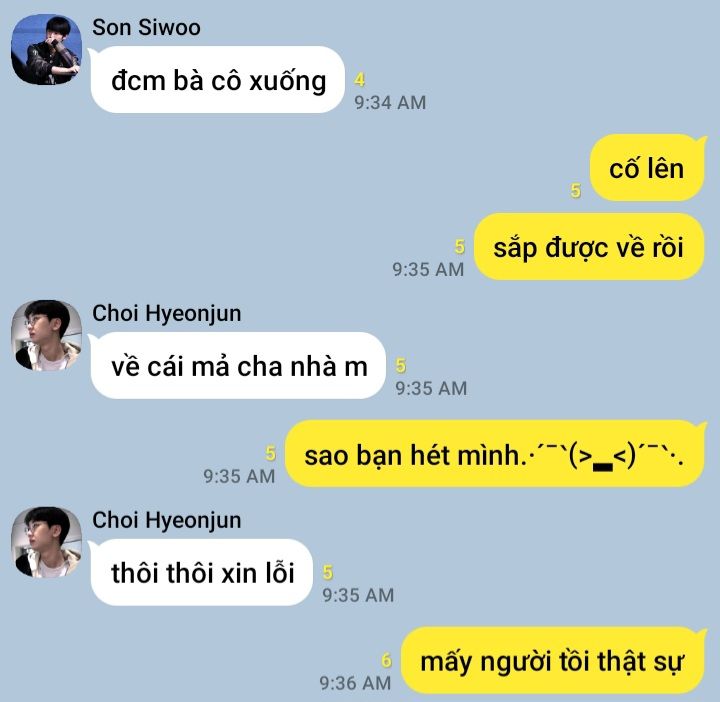Tap the "đcm bà cô xuống" message bubble
This screenshot has width=720, height=702.
pyautogui.click(x=218, y=80)
